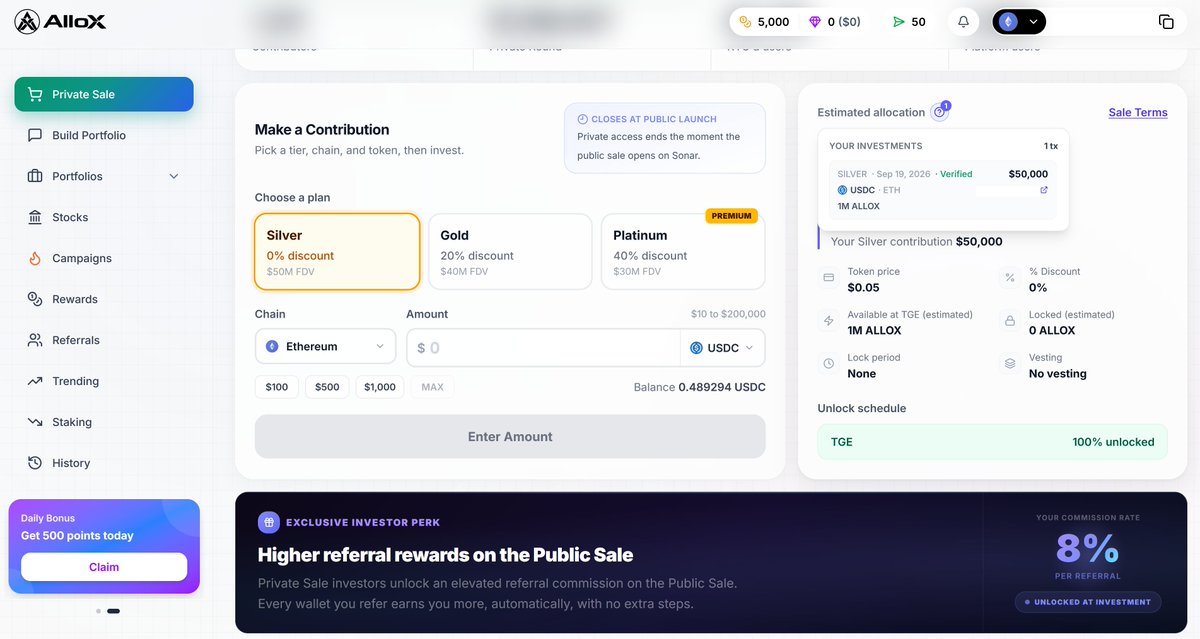Viewport: 1200px width, 639px height.
Task: Click the Premium badge on Platinum
Action: click(x=732, y=216)
